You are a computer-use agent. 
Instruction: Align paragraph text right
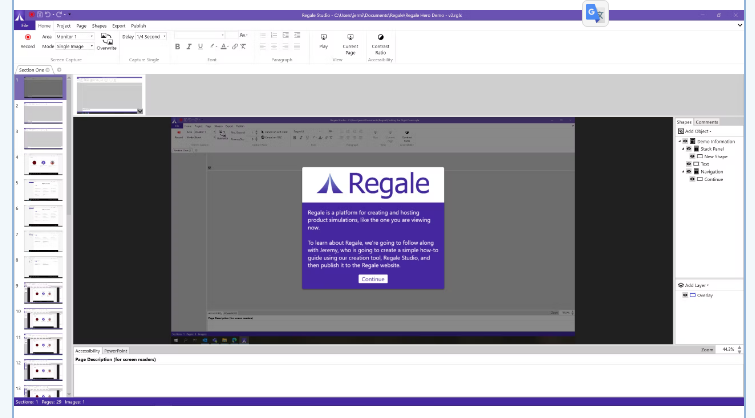(286, 47)
